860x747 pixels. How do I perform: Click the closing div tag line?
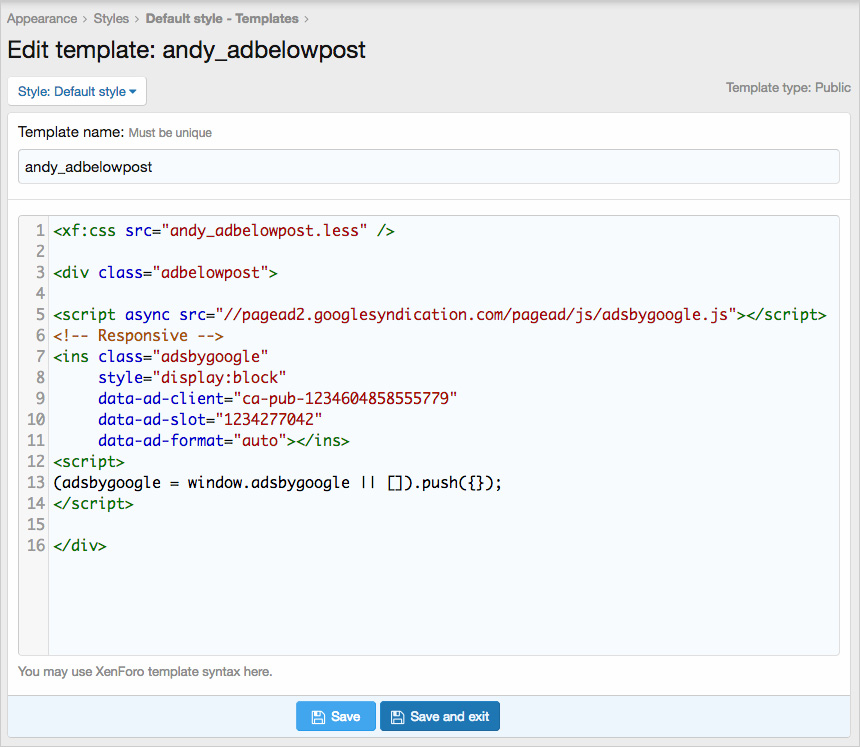[x=80, y=546]
